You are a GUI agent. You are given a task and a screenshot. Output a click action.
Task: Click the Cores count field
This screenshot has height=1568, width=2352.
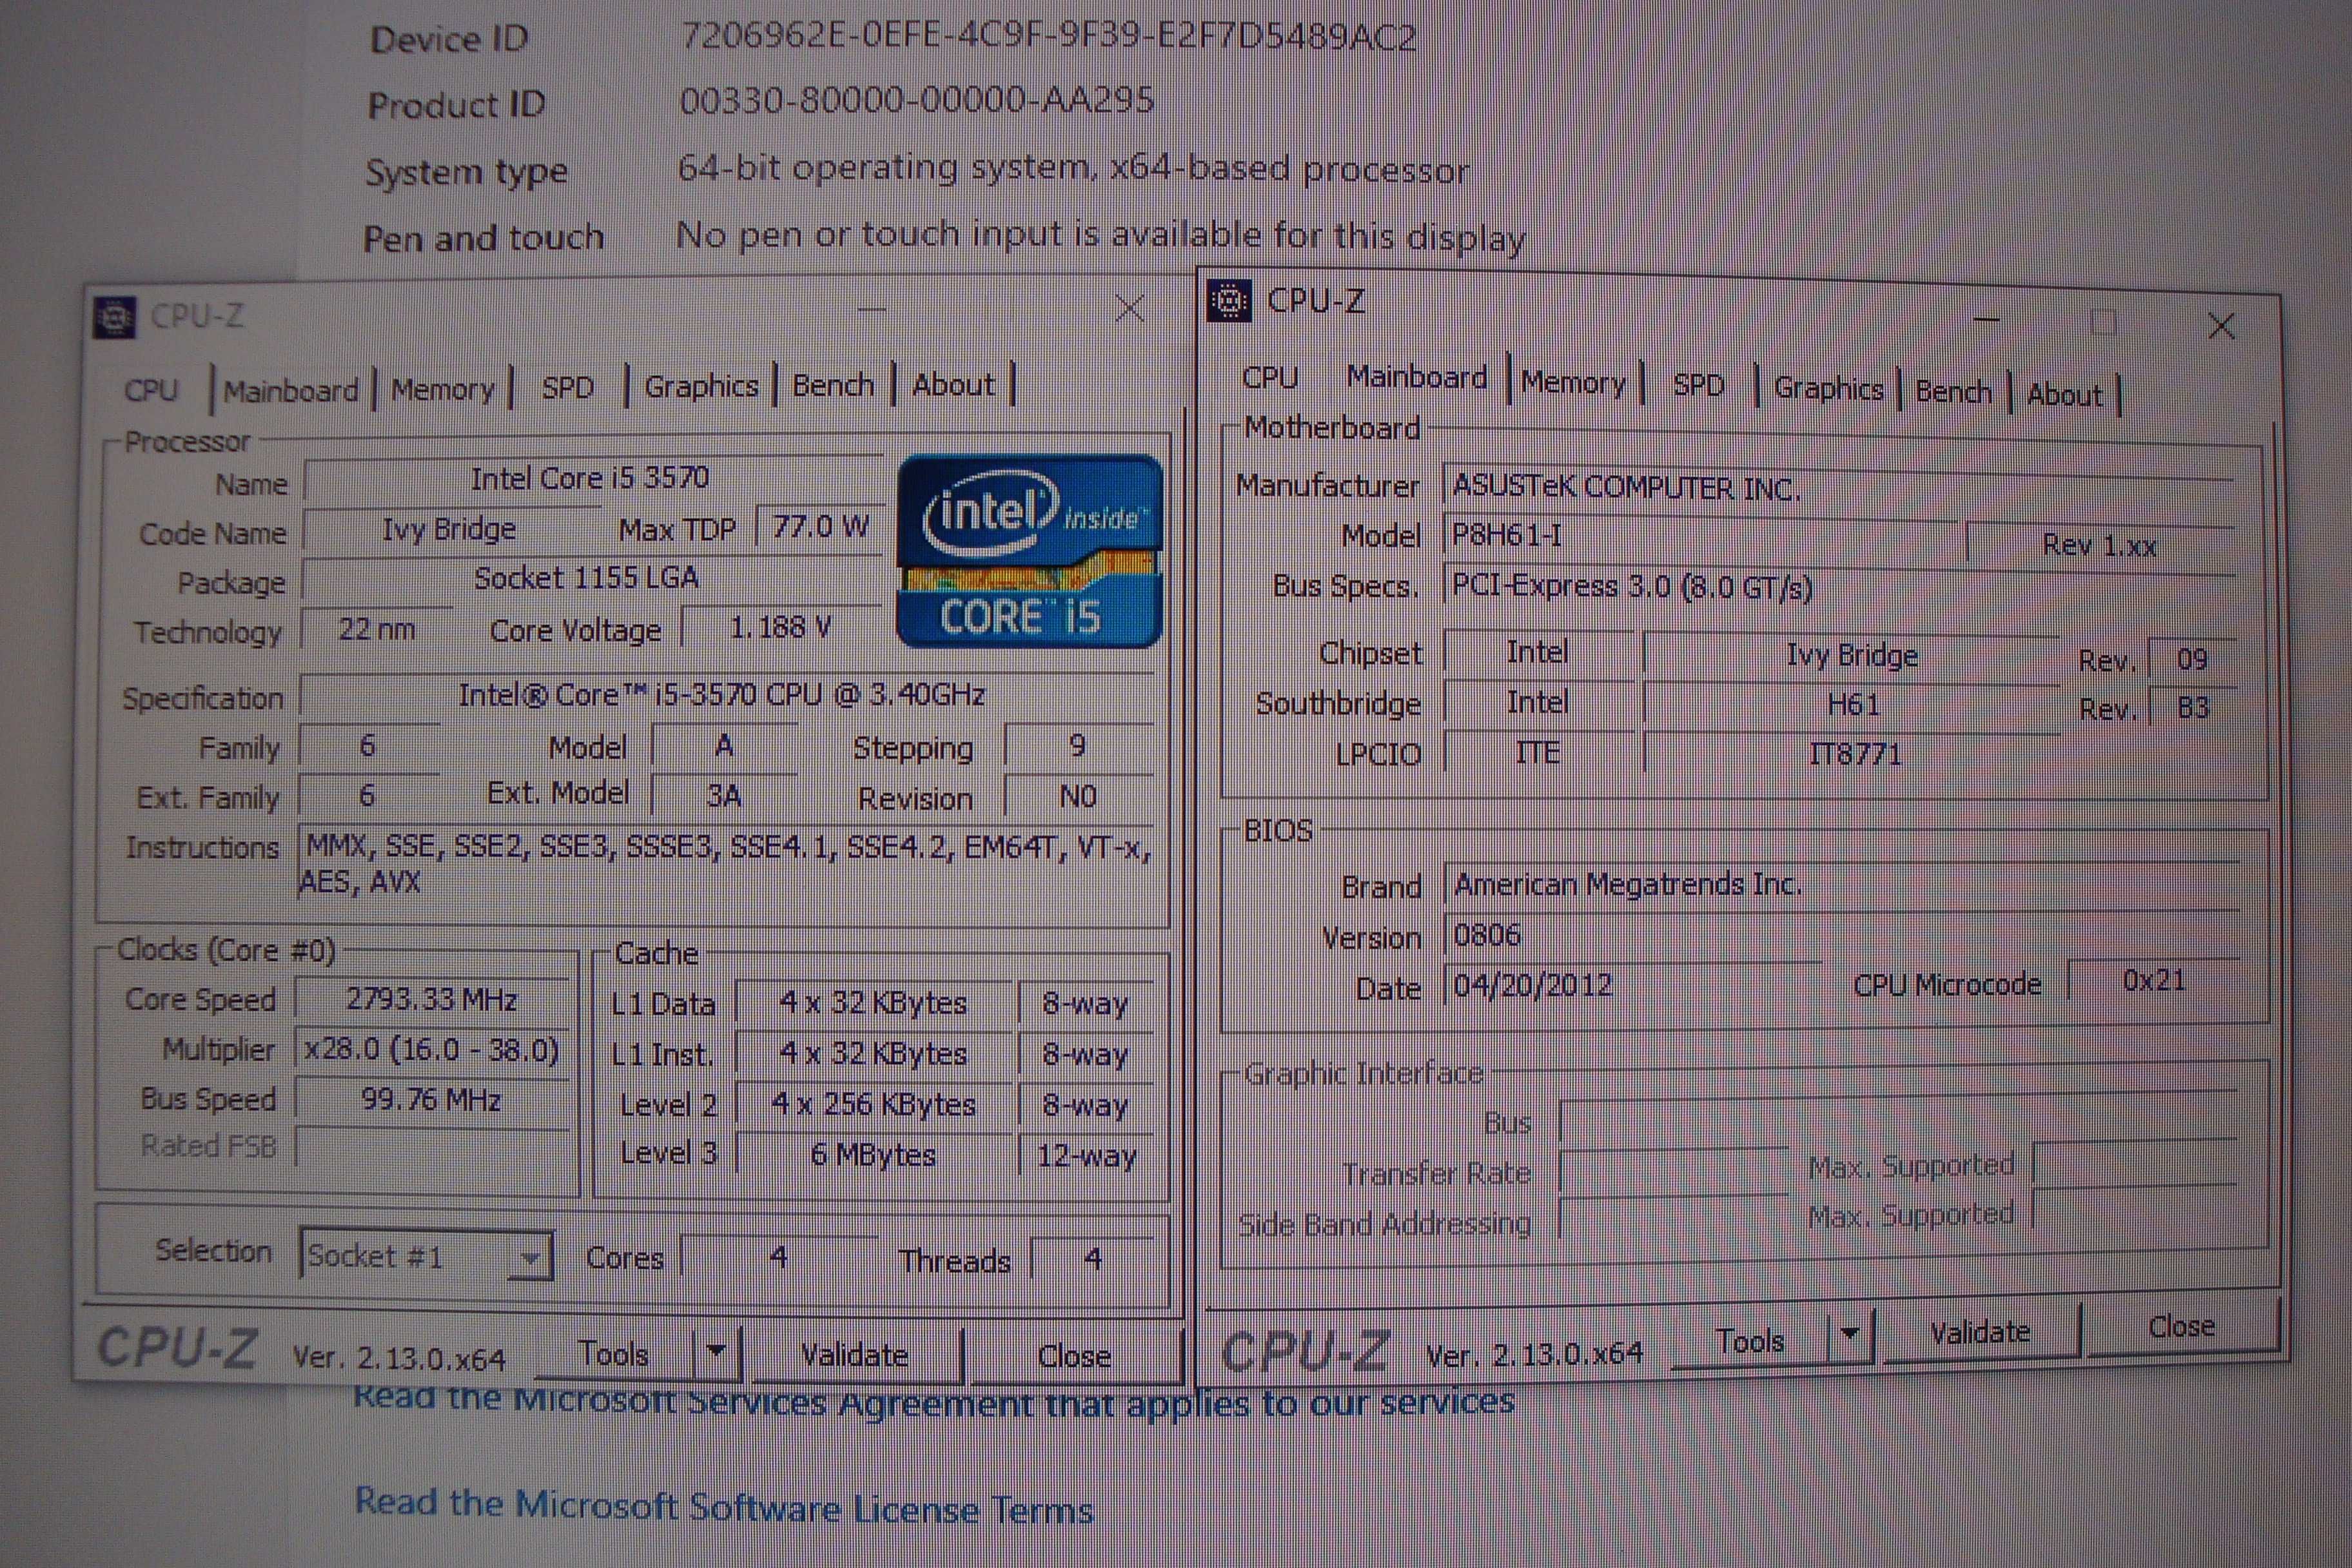(x=780, y=1257)
